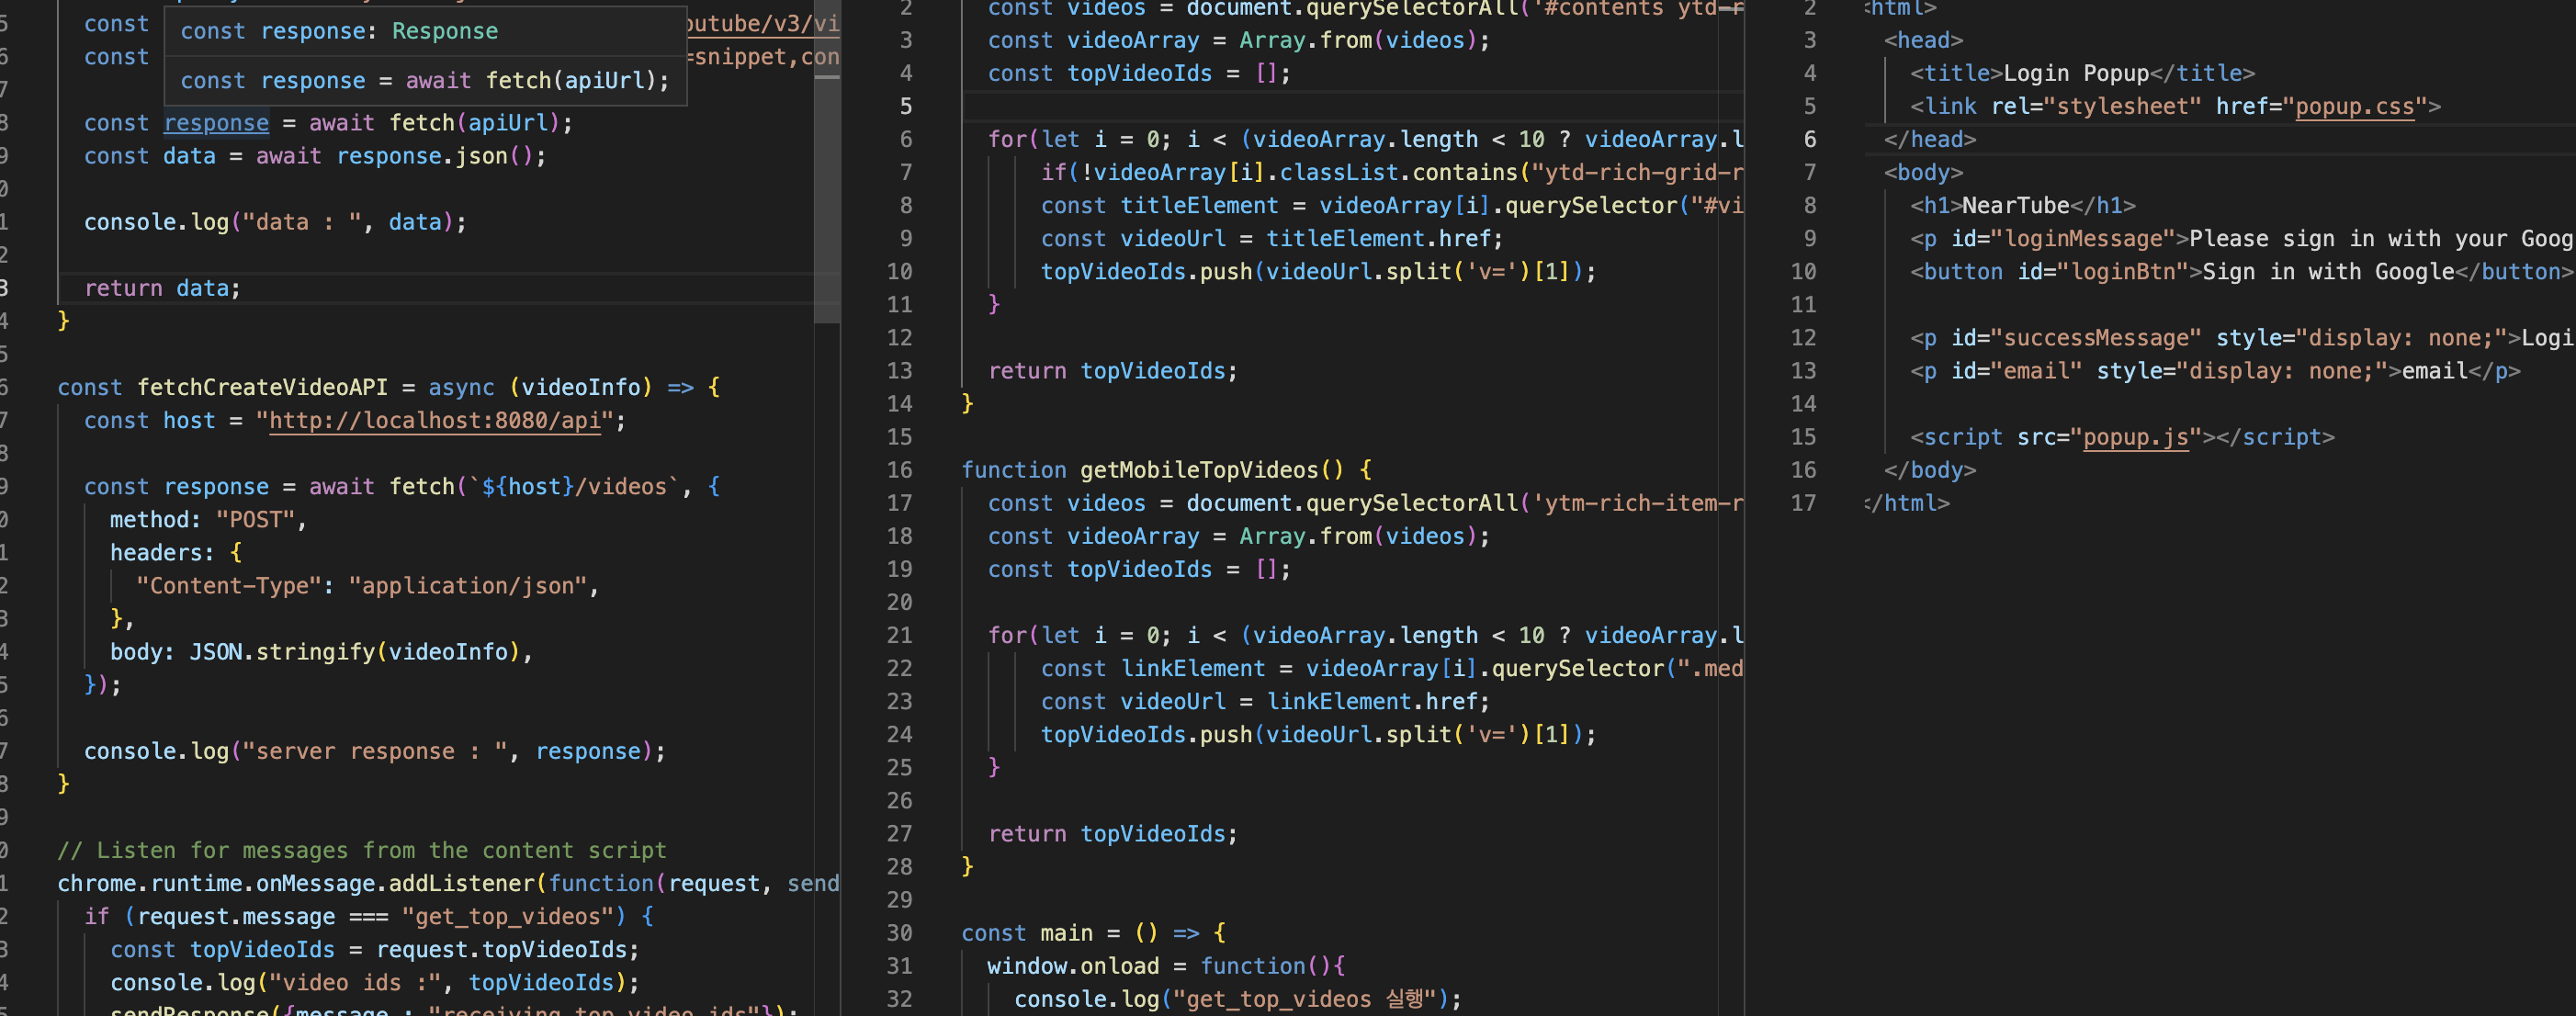Click 'if(!videoArray[i].classList.contains' line
2576x1016 pixels.
click(1391, 173)
